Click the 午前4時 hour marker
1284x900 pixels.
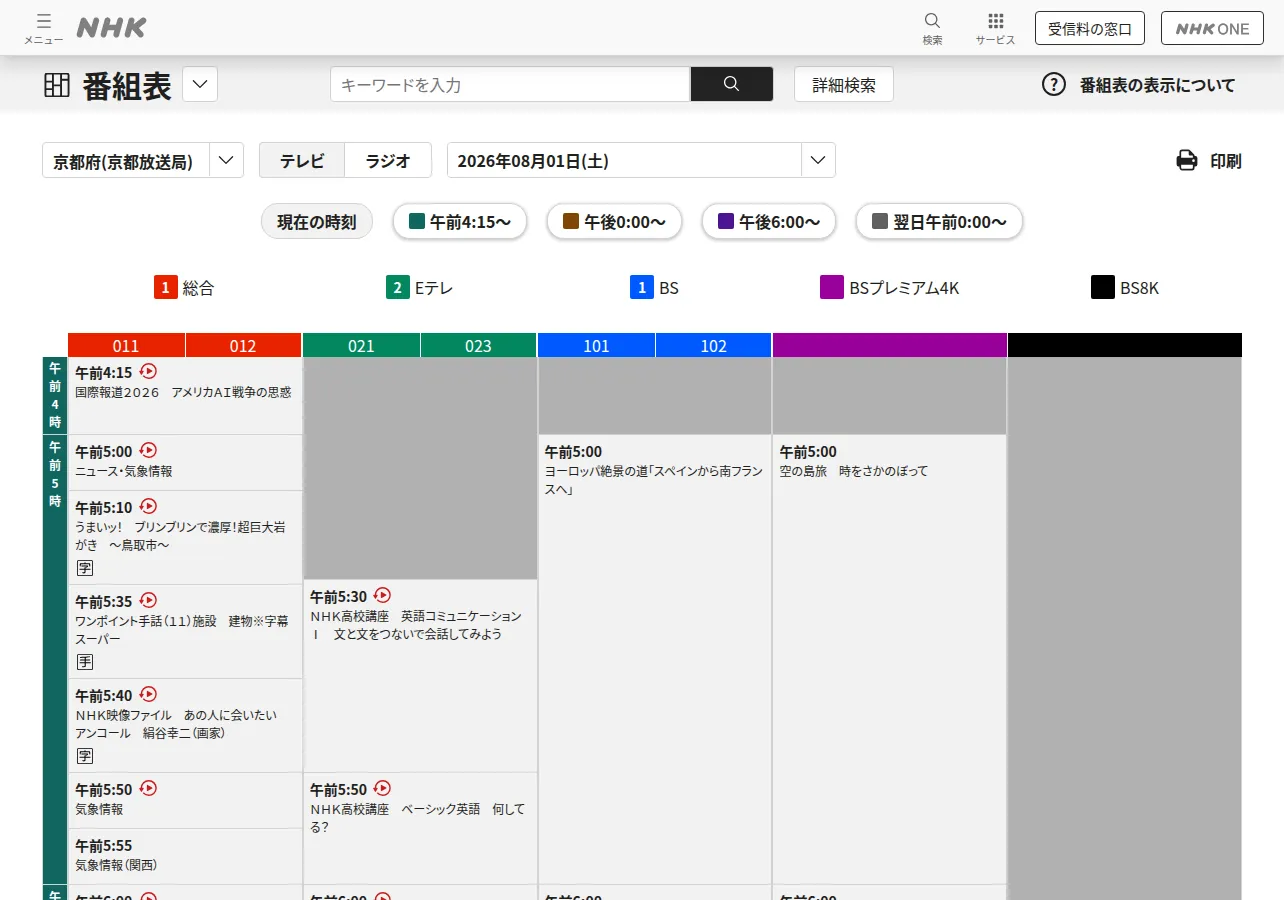pos(55,395)
